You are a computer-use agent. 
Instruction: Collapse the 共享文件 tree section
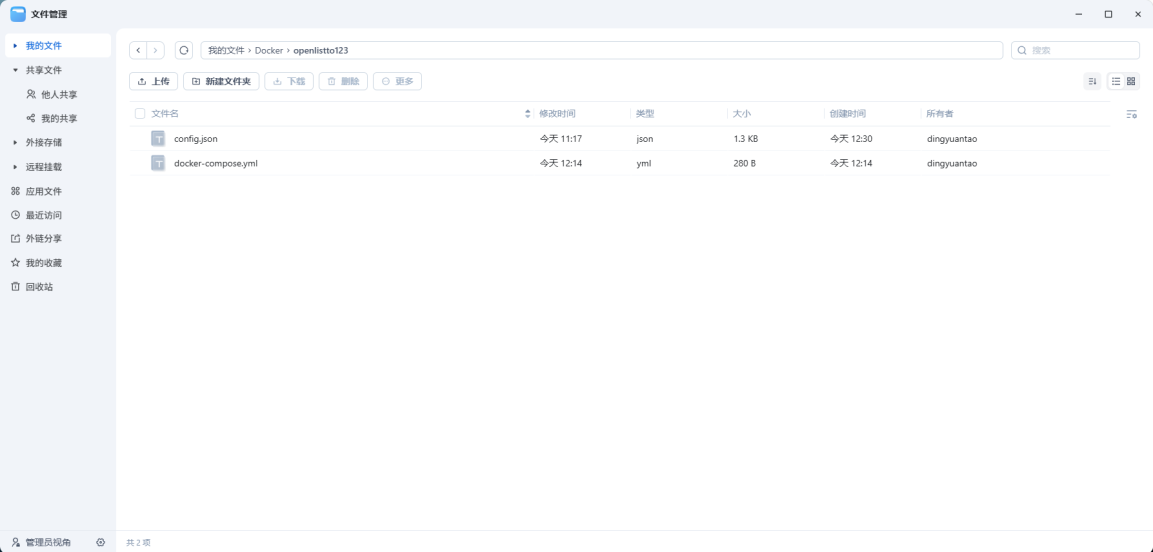pyautogui.click(x=15, y=70)
